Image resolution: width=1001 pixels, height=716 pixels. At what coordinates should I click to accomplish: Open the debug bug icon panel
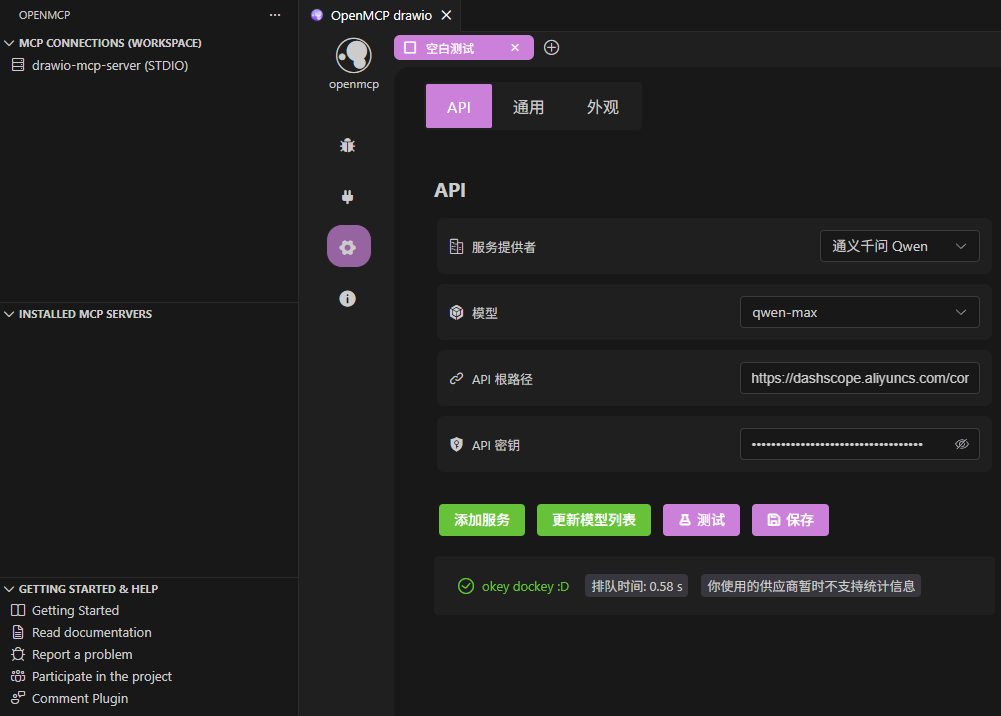[347, 145]
